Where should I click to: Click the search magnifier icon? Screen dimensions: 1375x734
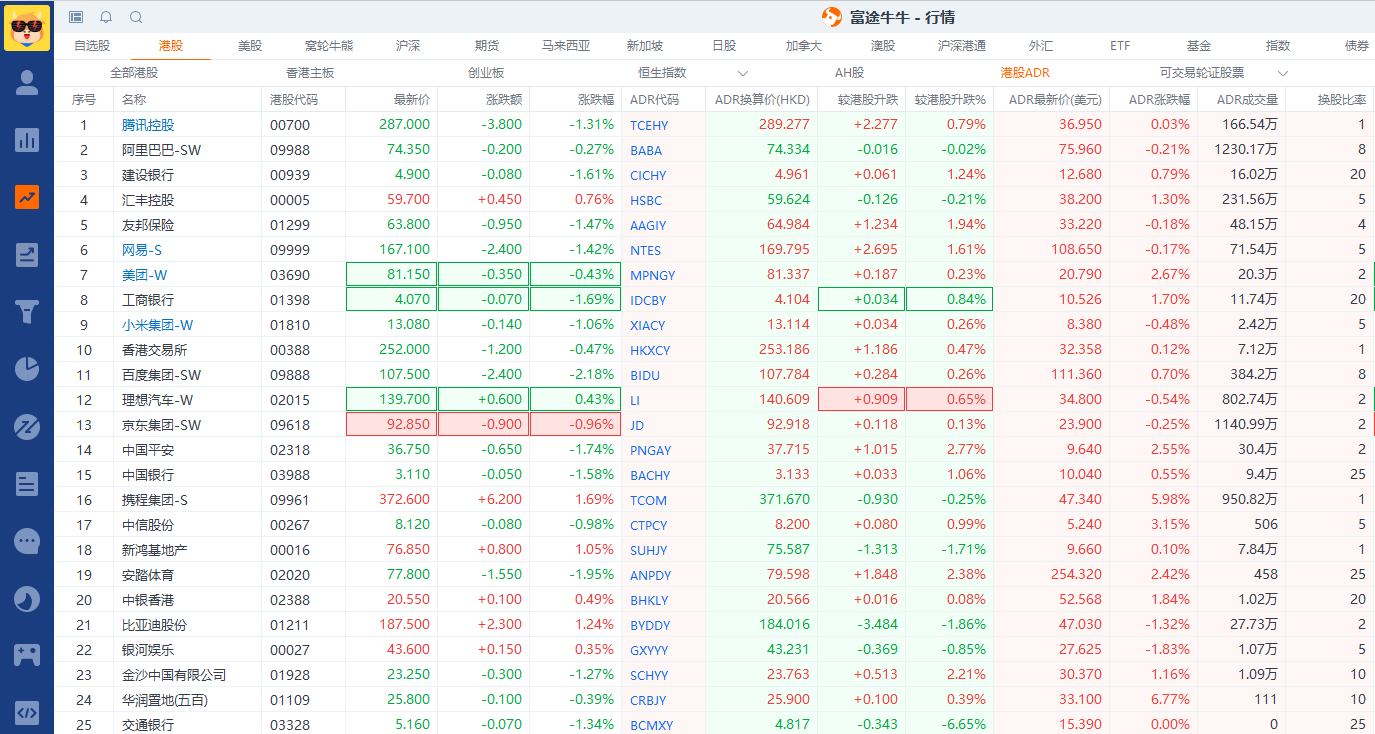136,17
